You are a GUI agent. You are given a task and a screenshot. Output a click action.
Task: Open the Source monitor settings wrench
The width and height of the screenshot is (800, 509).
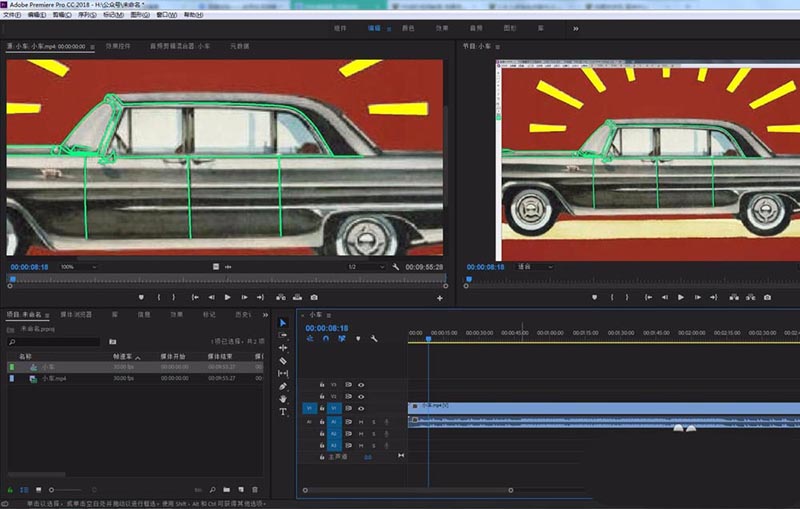397,267
